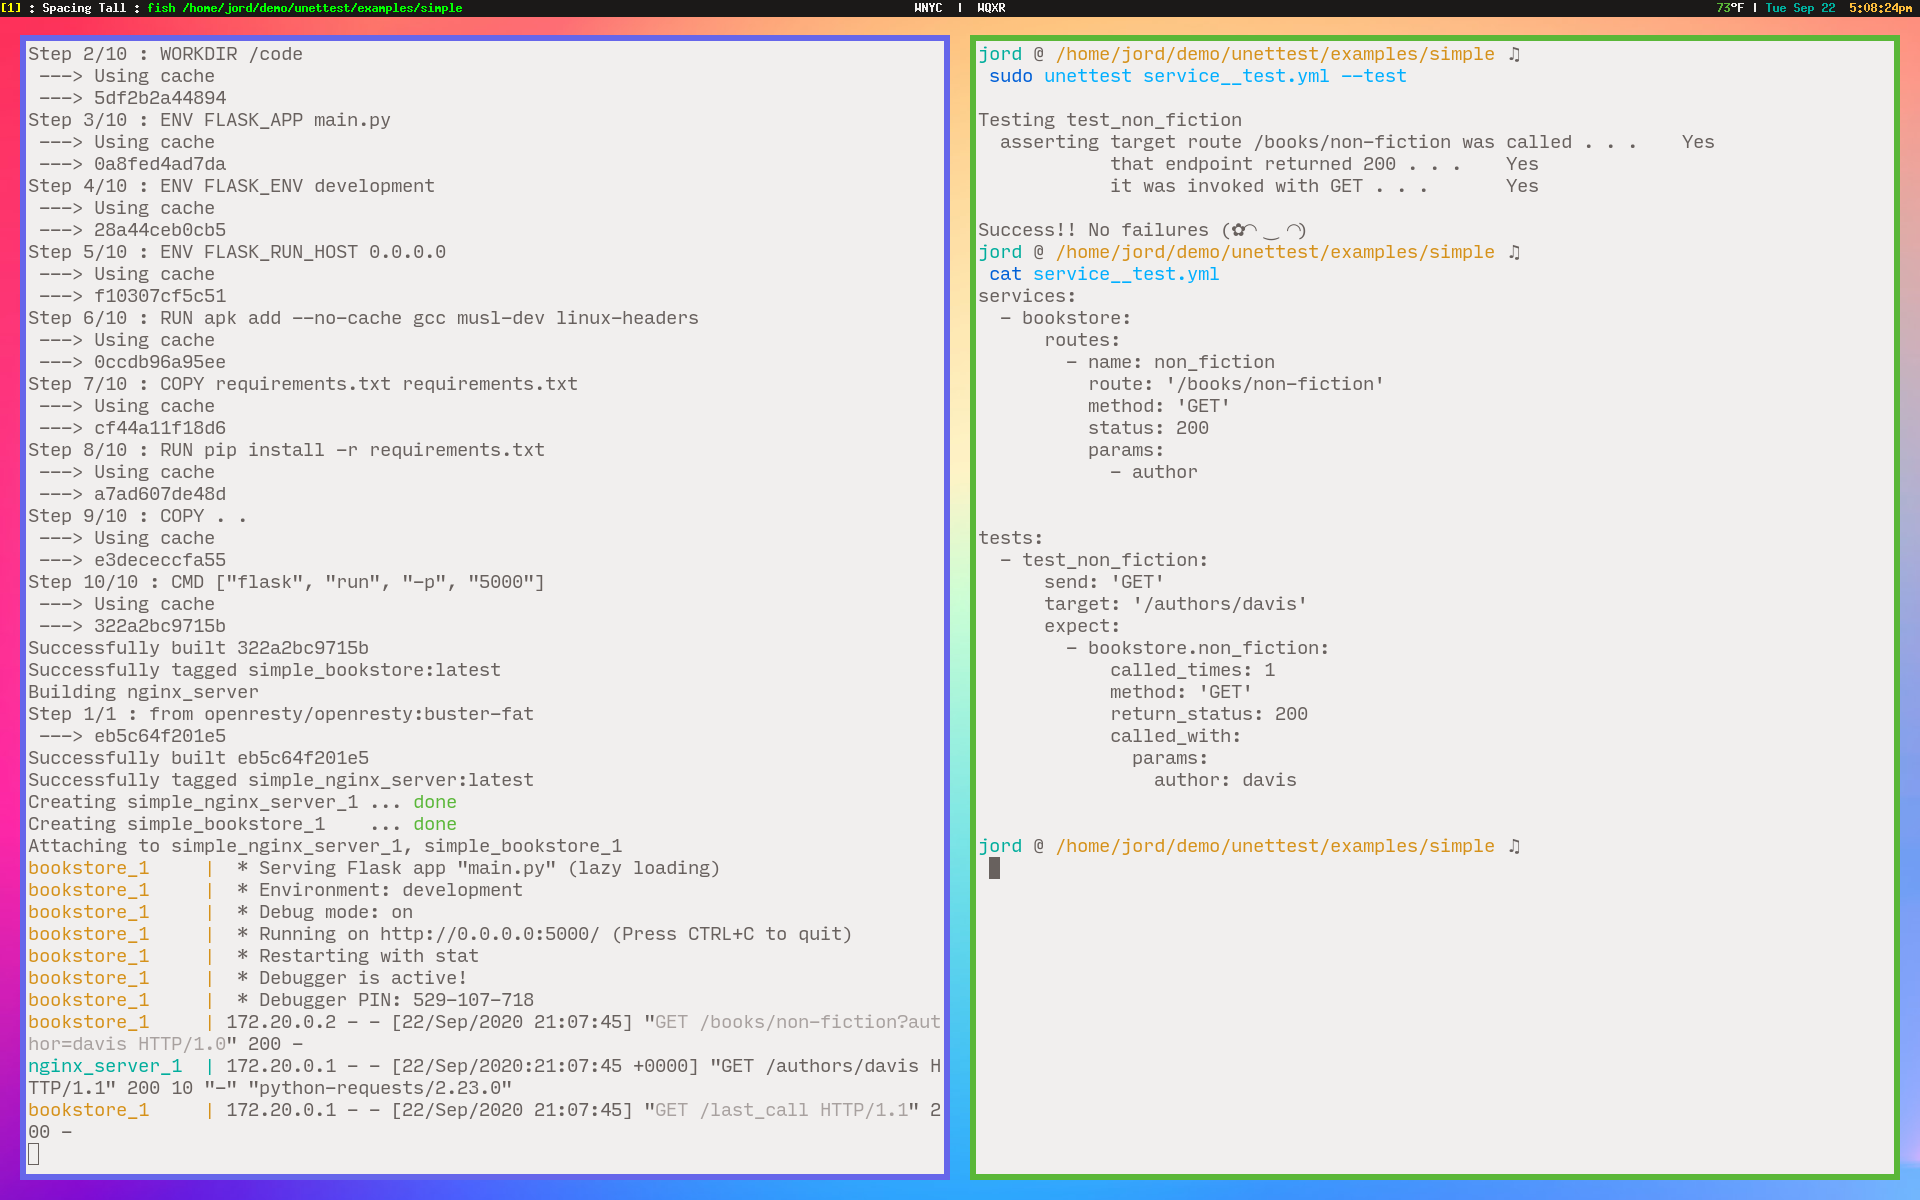Click the 'GET /books/non-fiction?aut' log entry
Viewport: 1920px width, 1200px height.
797,1022
